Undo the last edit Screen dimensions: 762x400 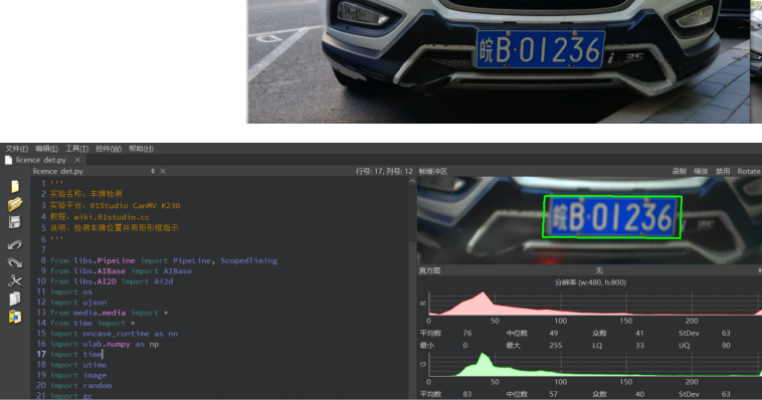pos(15,244)
